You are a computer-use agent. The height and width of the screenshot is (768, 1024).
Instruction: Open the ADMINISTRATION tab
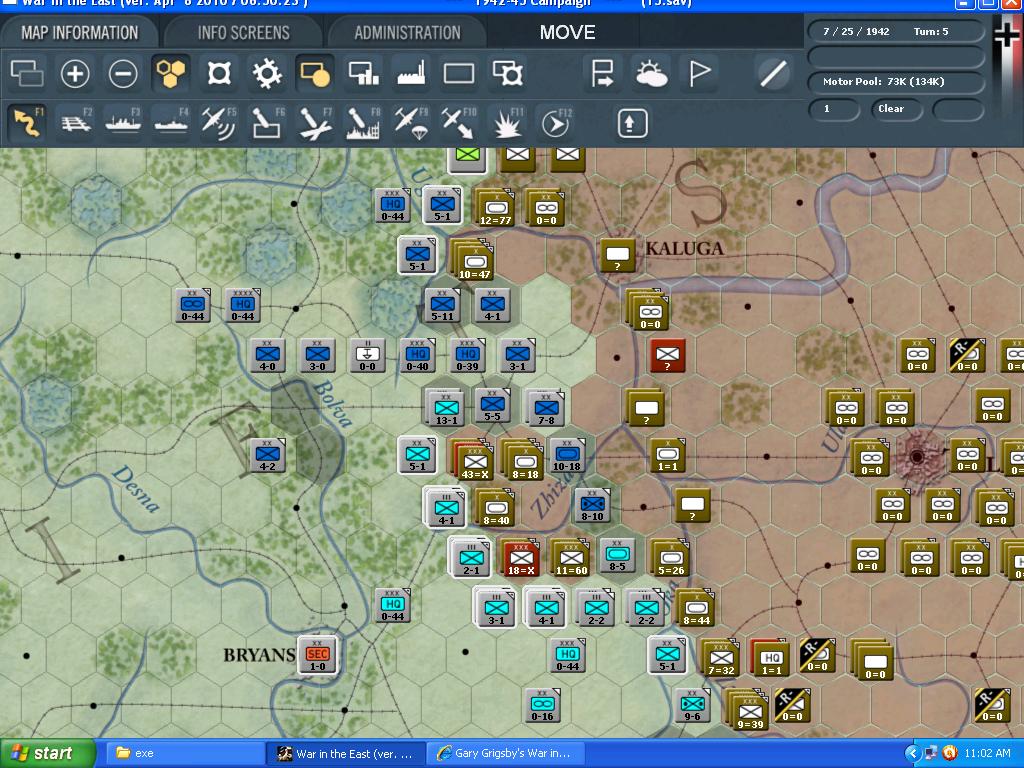pos(408,33)
